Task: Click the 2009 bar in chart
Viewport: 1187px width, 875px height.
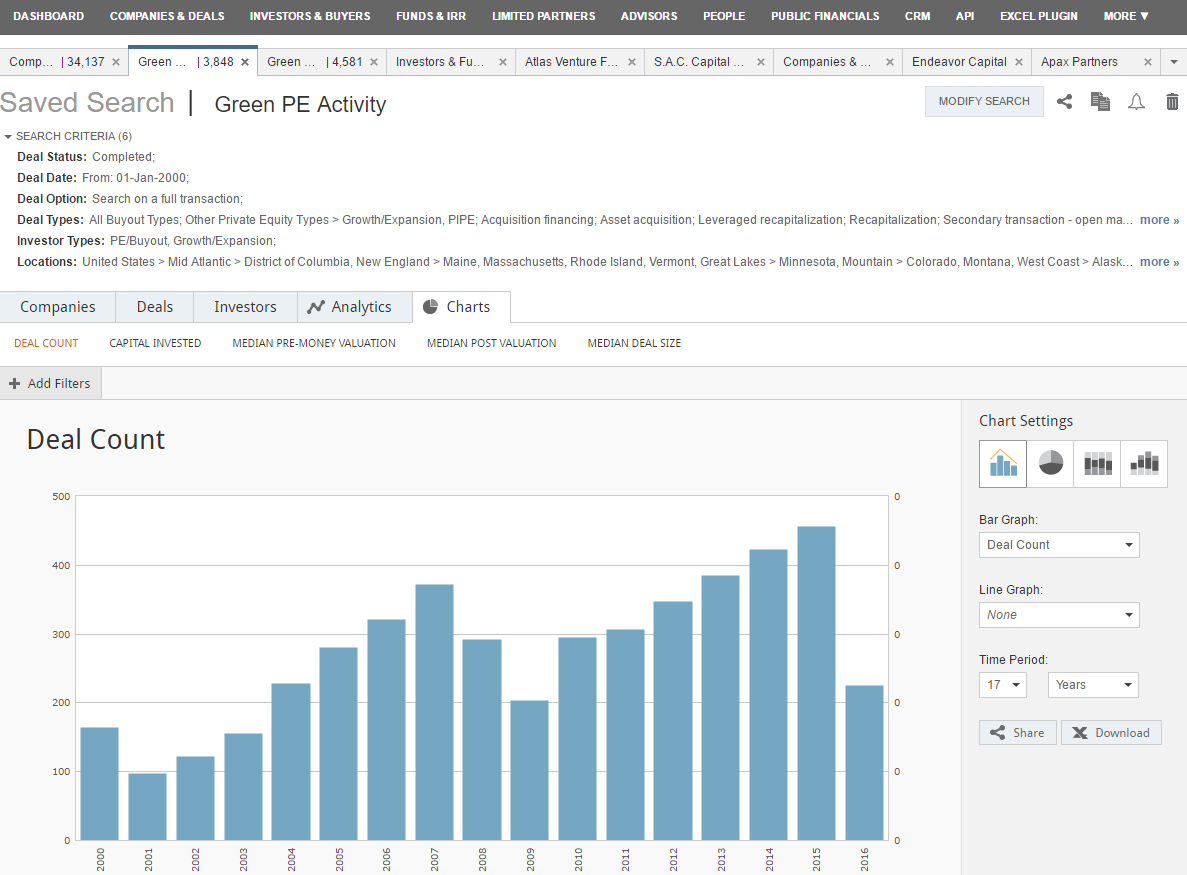Action: tap(529, 771)
